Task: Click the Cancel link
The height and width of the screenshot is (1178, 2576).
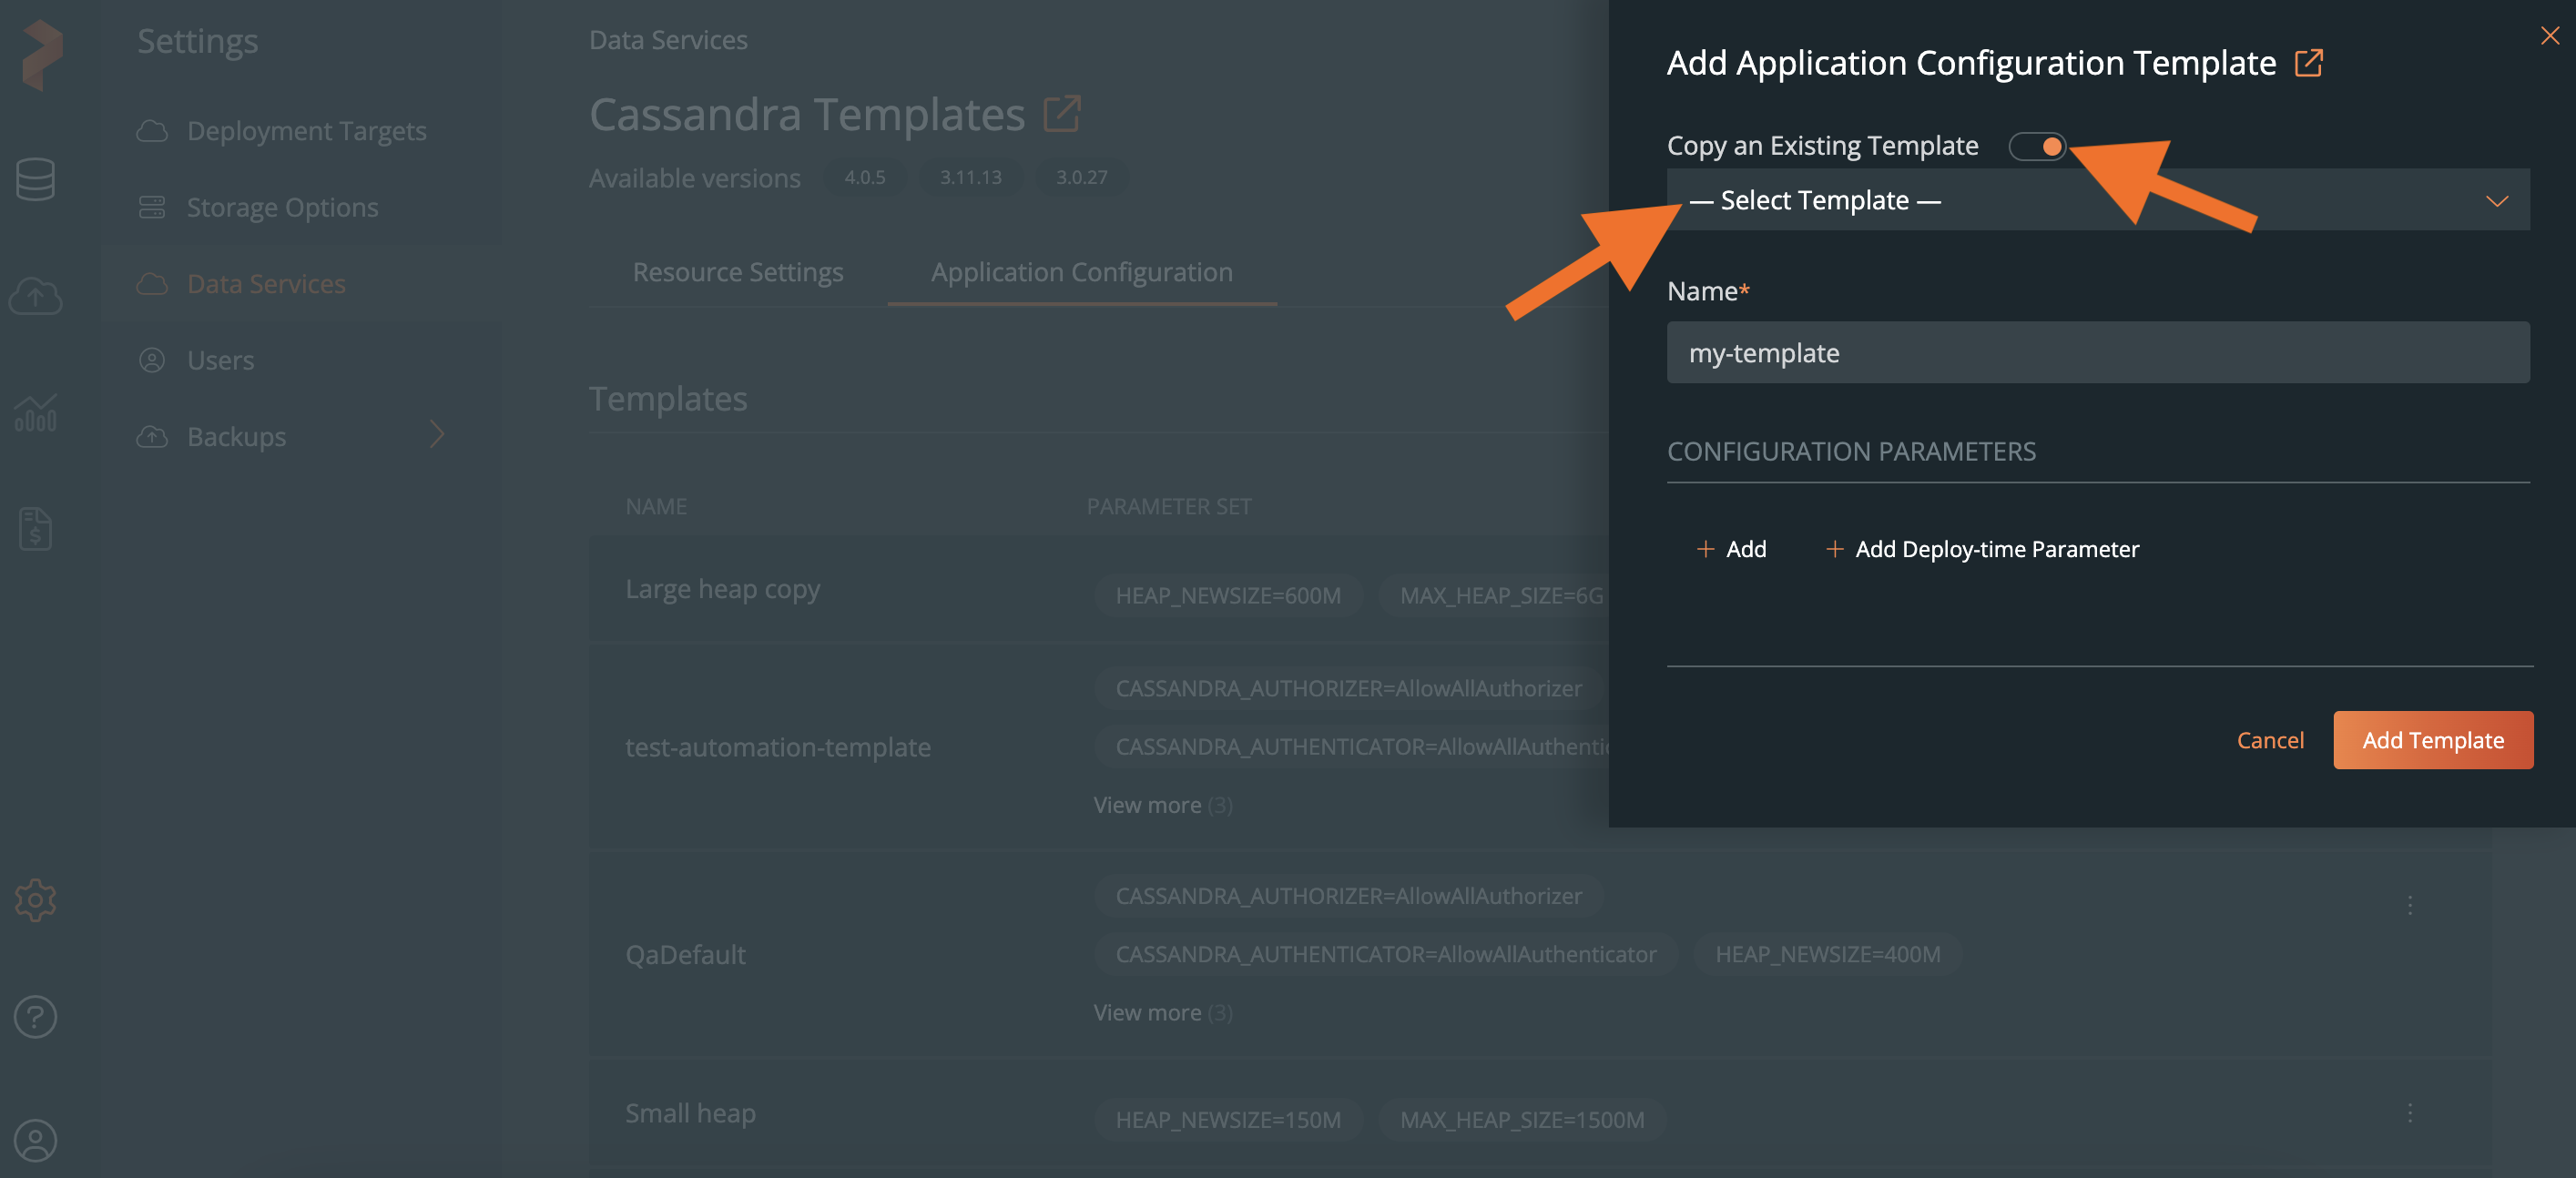Action: point(2270,740)
